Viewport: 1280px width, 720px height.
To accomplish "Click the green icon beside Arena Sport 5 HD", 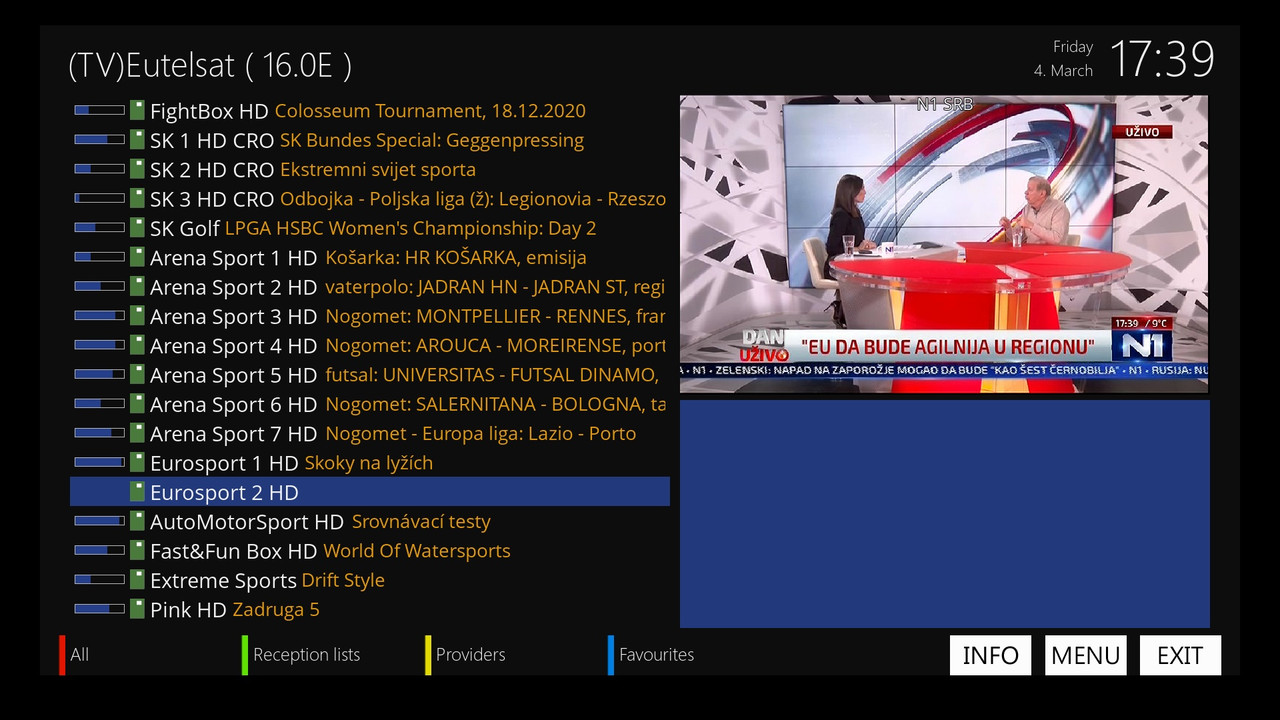I will tap(138, 374).
